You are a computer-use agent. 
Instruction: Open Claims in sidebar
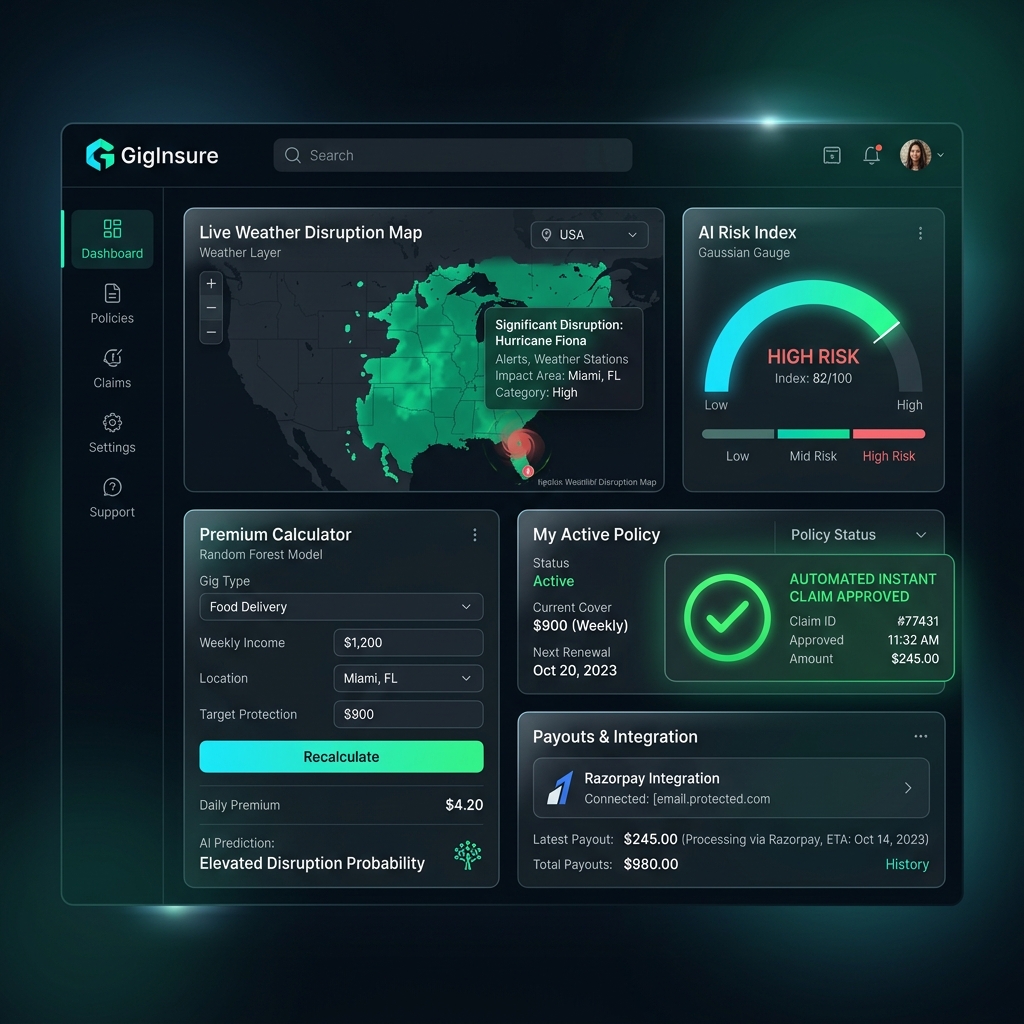tap(112, 368)
